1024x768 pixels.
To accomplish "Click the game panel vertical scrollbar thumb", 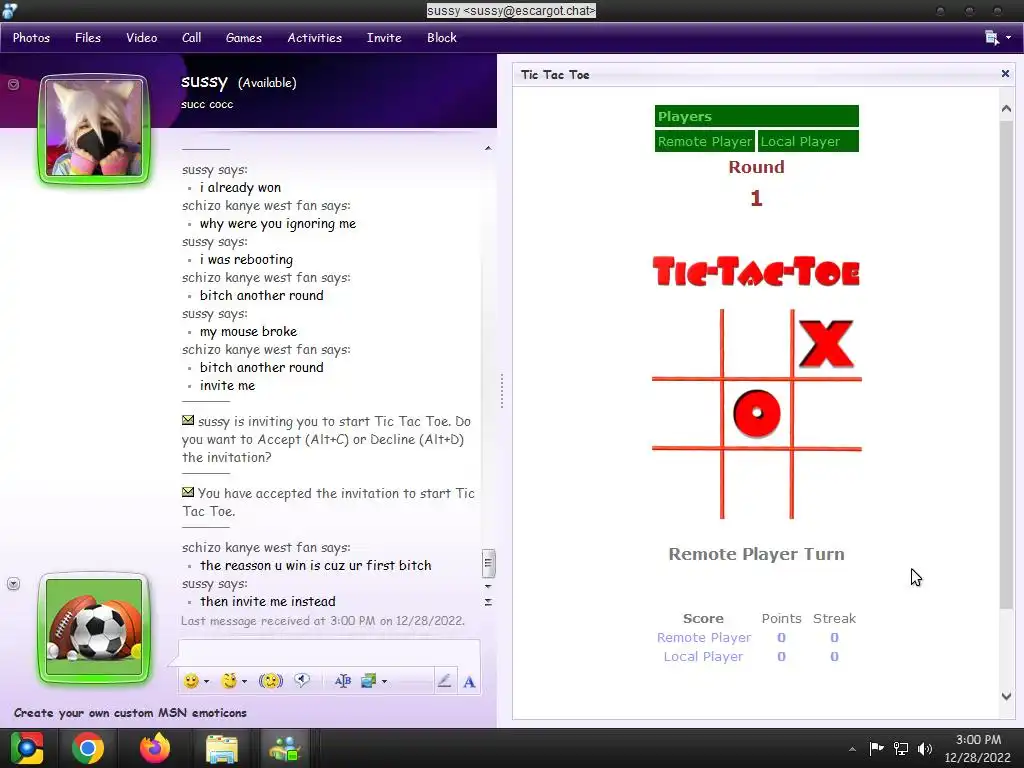I will tap(1006, 366).
